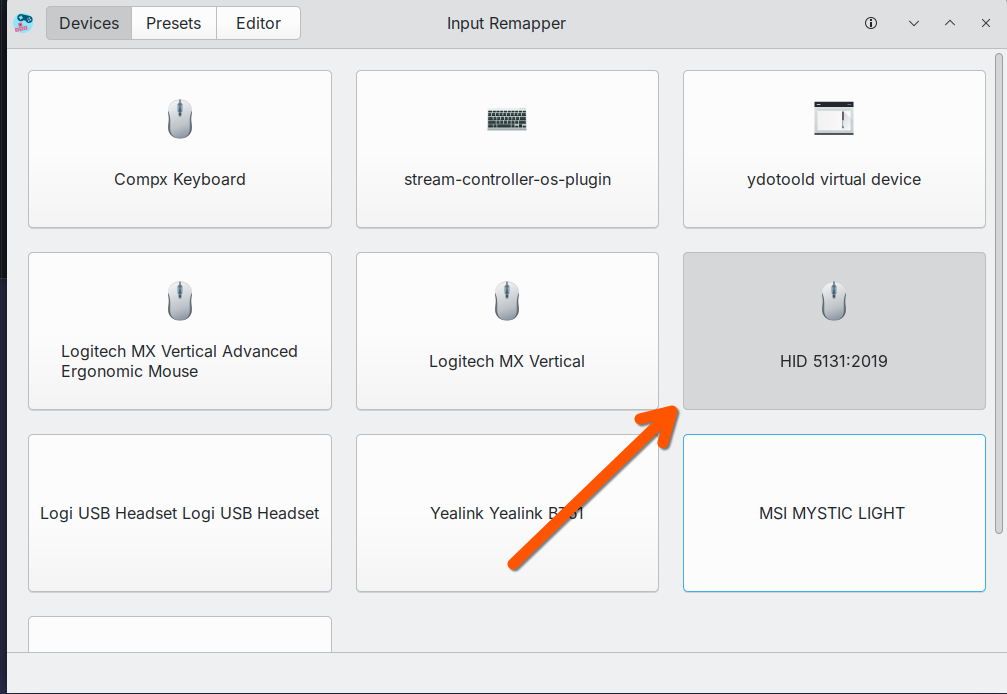Click the mouse icon on Compx Keyboard card
This screenshot has height=694, width=1007.
tap(180, 118)
